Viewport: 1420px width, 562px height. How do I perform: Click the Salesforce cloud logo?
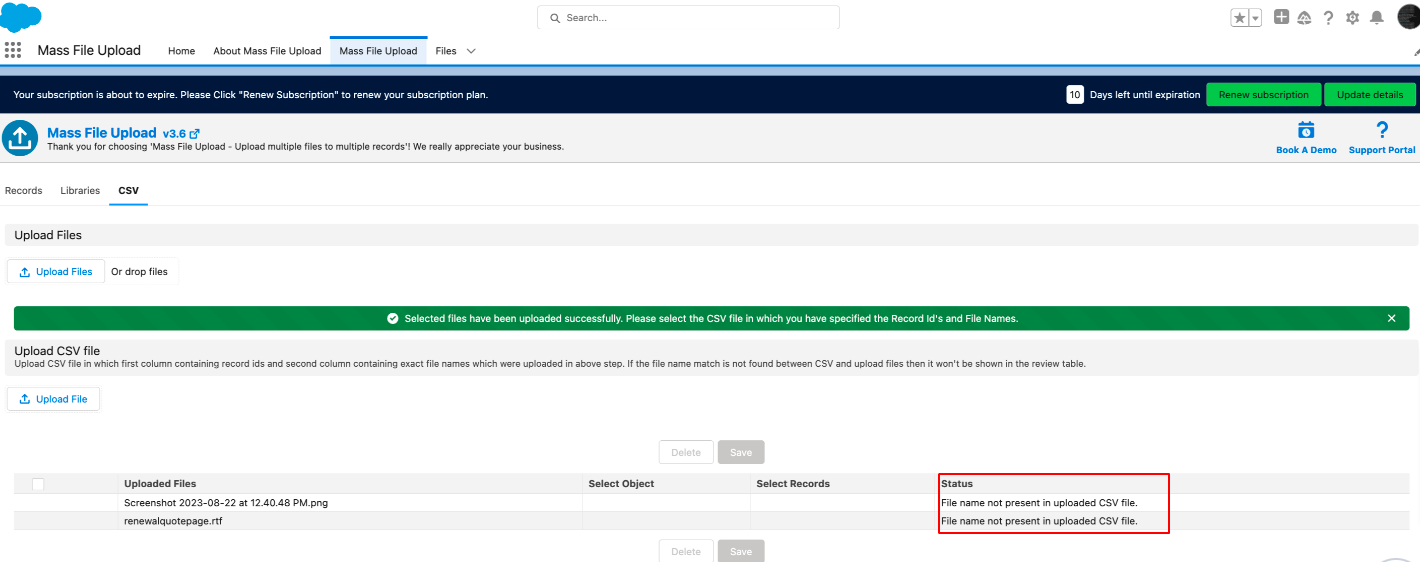[21, 17]
